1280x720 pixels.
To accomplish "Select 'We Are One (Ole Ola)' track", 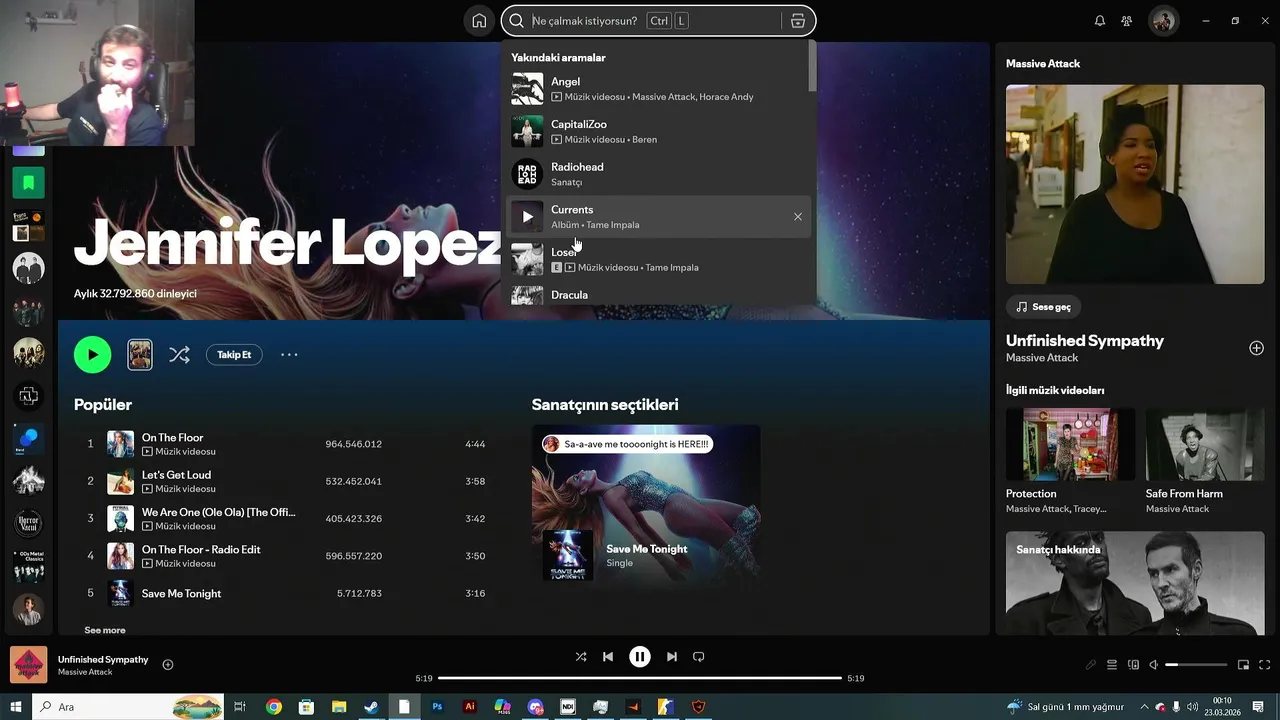I will point(284,519).
